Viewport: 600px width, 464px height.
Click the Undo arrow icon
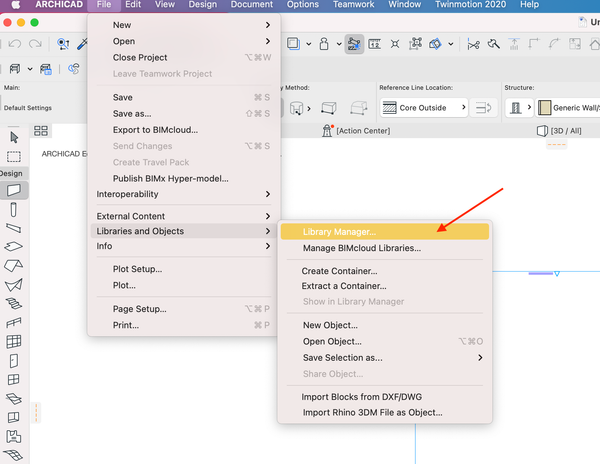(15, 44)
